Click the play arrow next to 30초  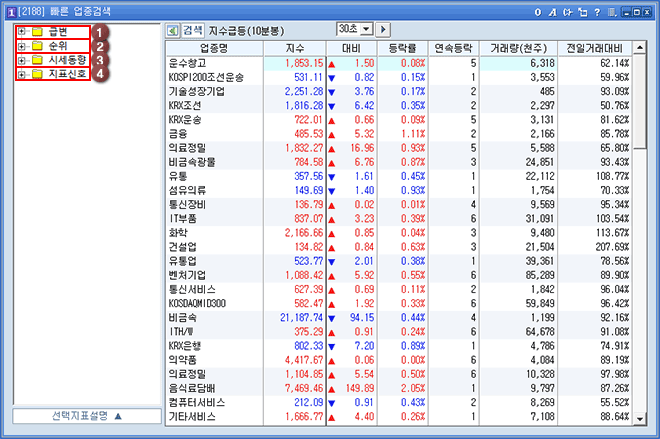(x=383, y=31)
